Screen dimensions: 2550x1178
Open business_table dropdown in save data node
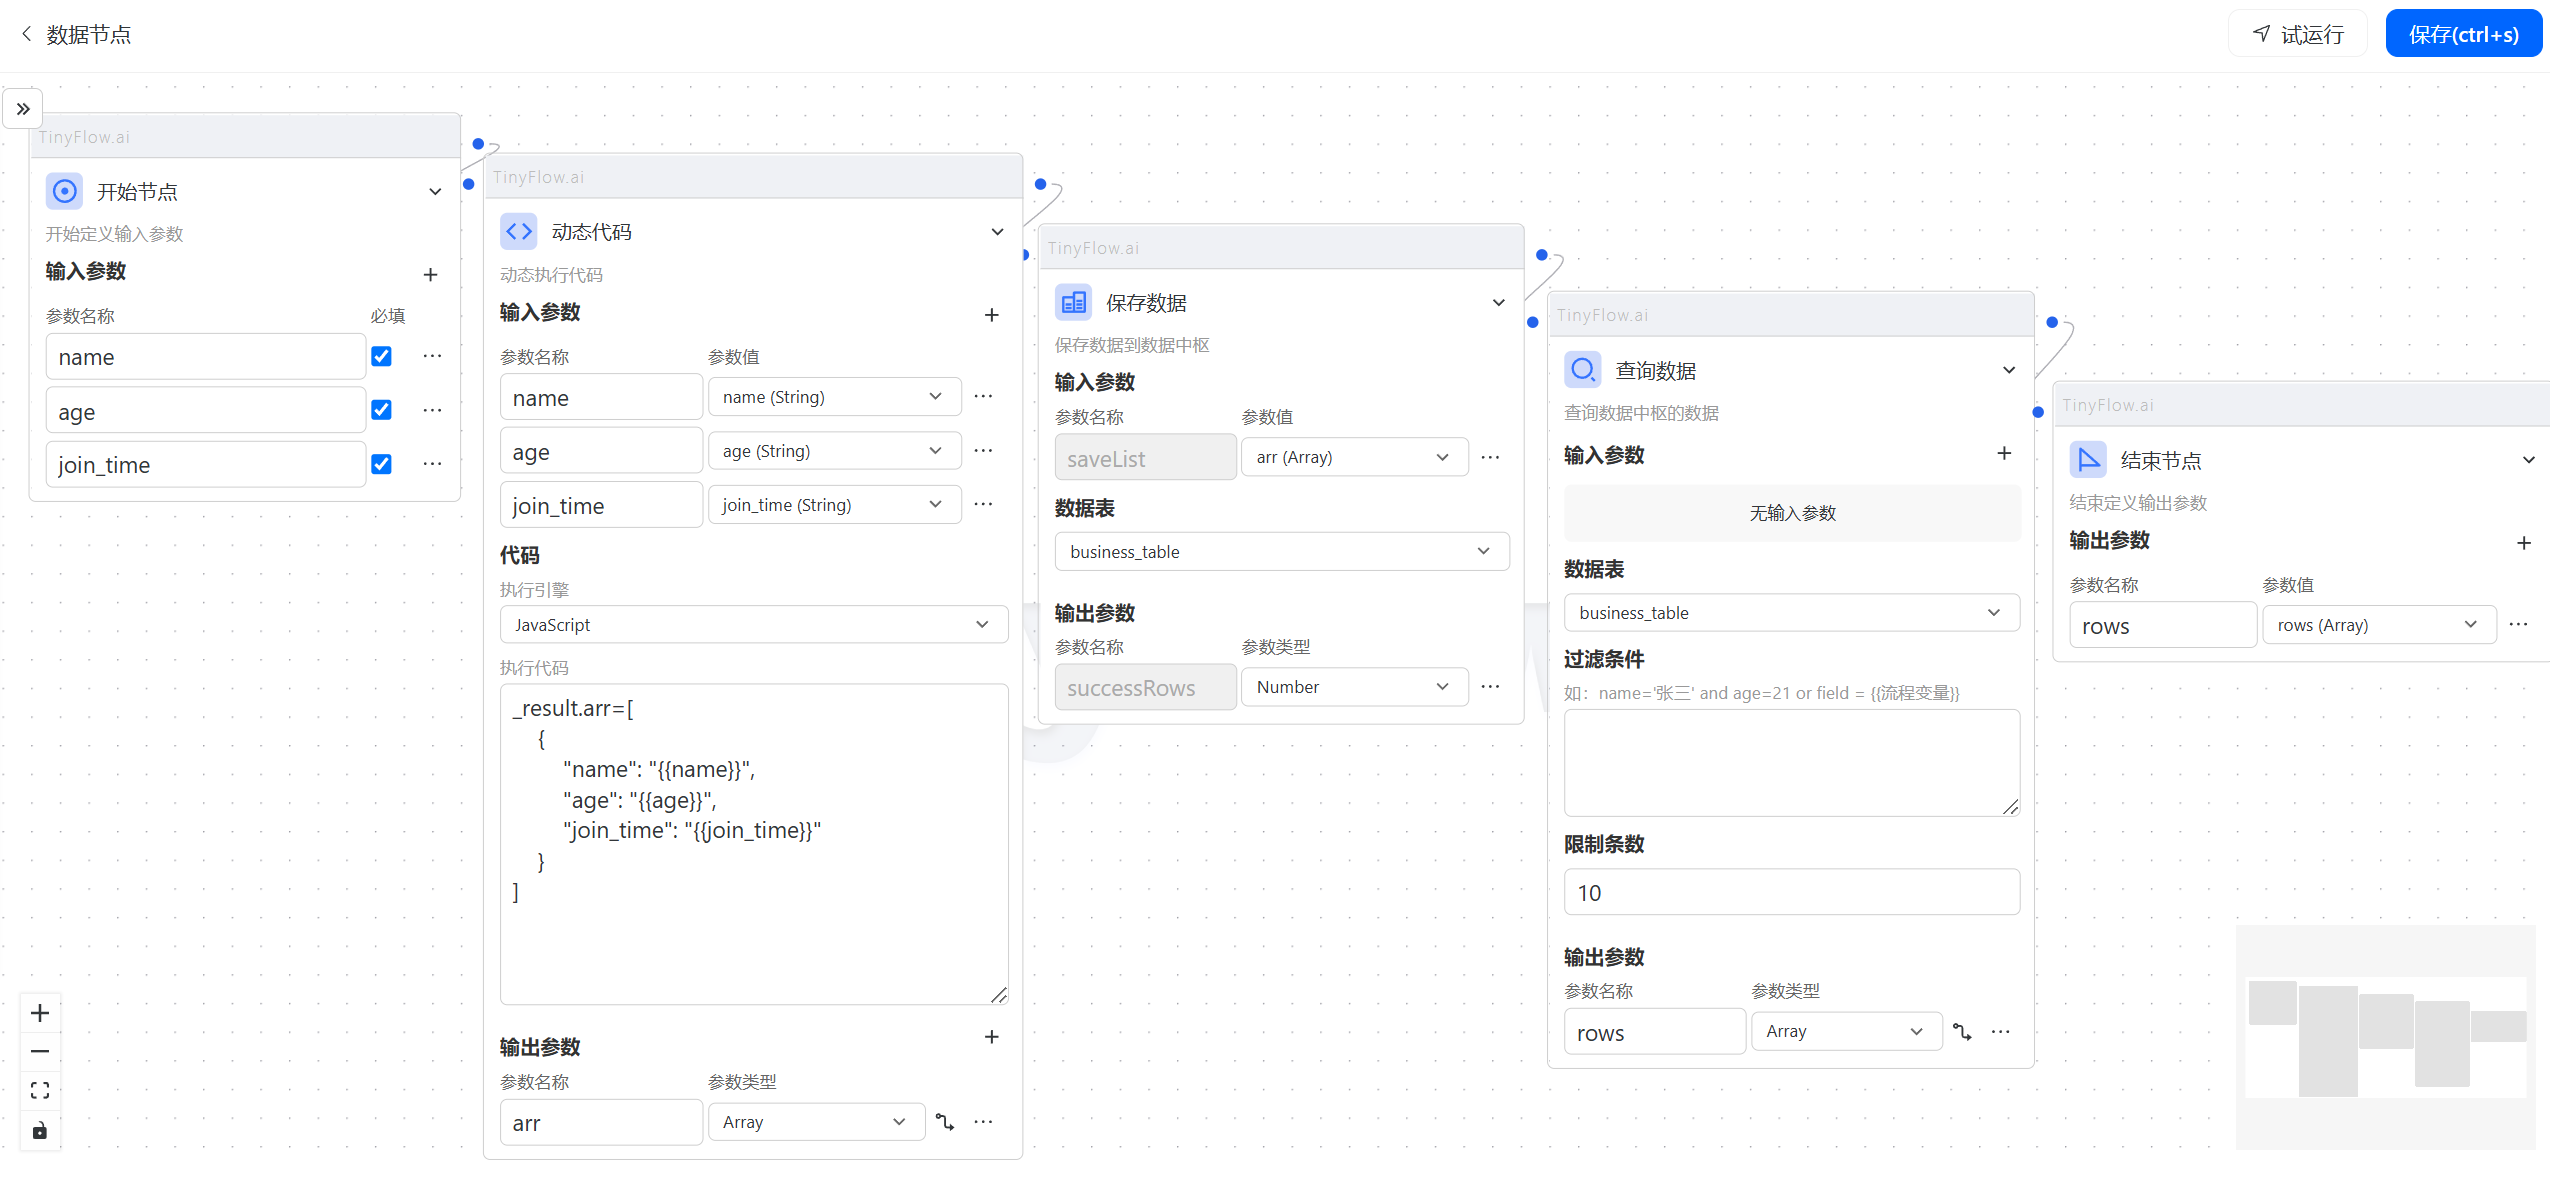(1281, 552)
